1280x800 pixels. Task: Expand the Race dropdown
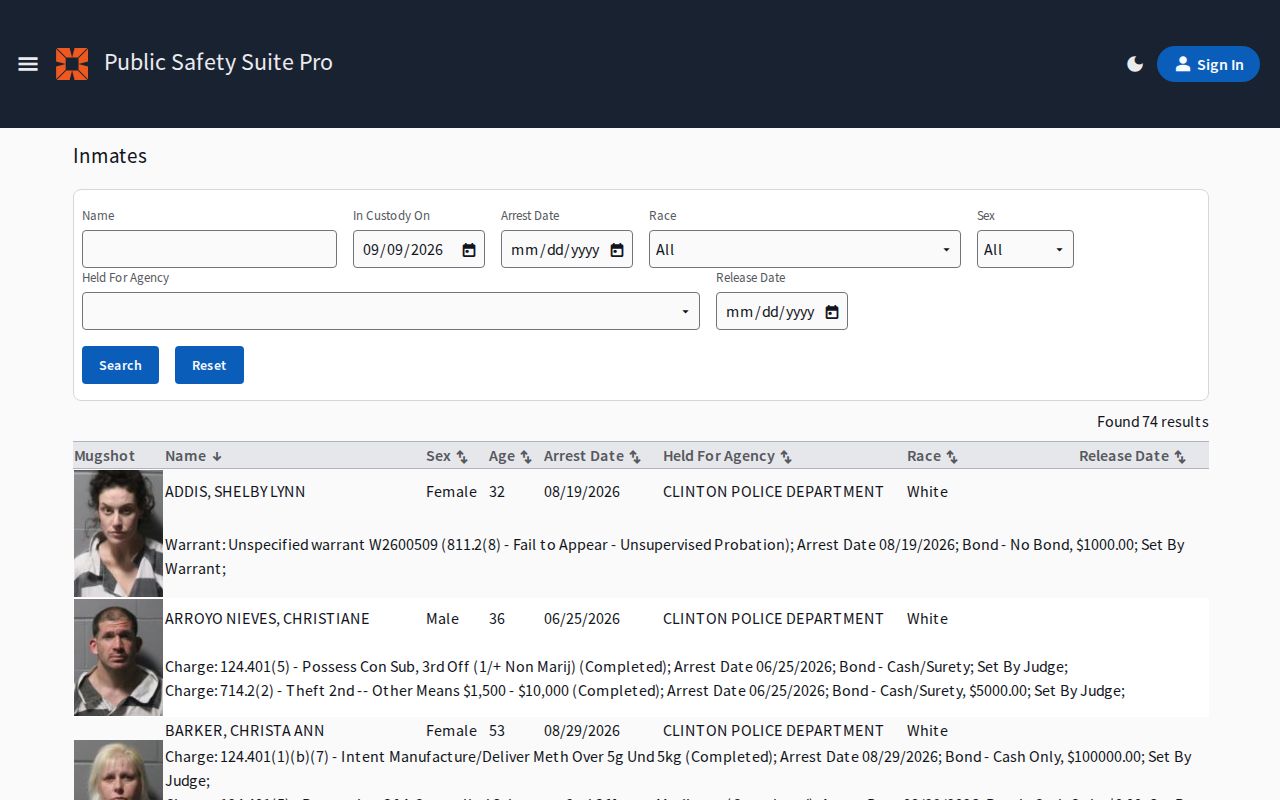805,249
